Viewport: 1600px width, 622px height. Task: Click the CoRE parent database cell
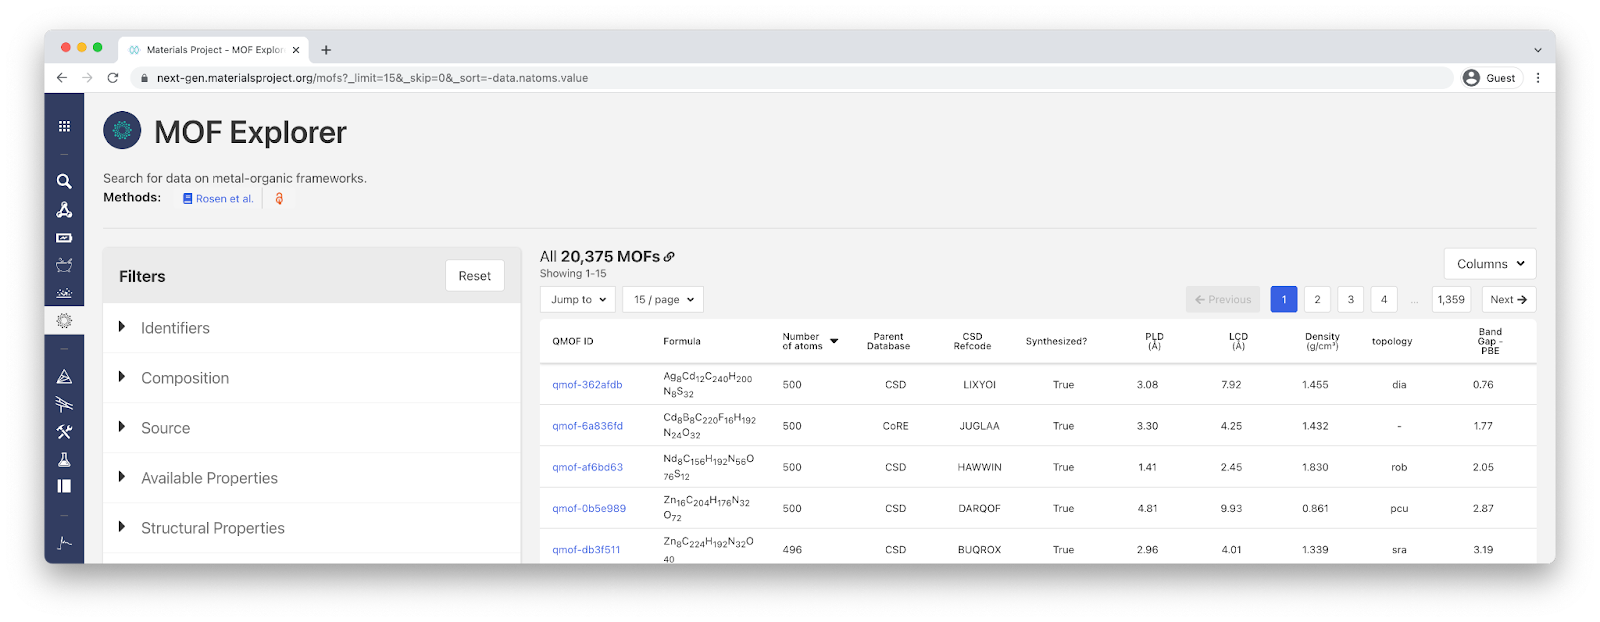click(x=895, y=426)
